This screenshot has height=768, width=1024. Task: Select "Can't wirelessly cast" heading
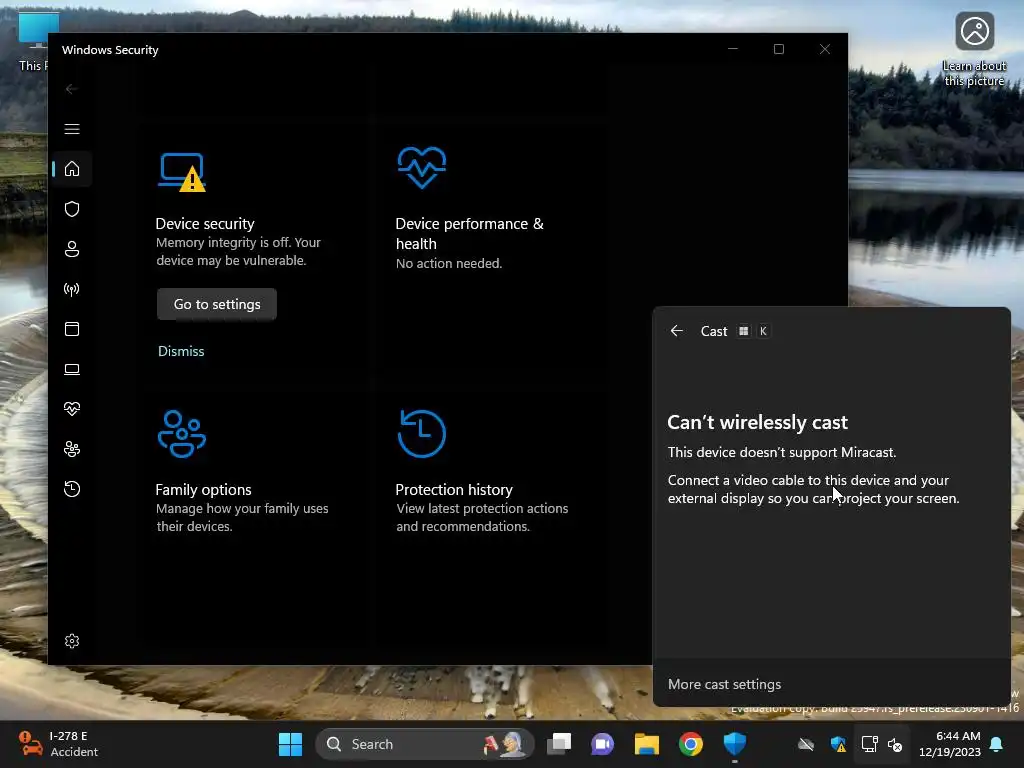pyautogui.click(x=758, y=422)
